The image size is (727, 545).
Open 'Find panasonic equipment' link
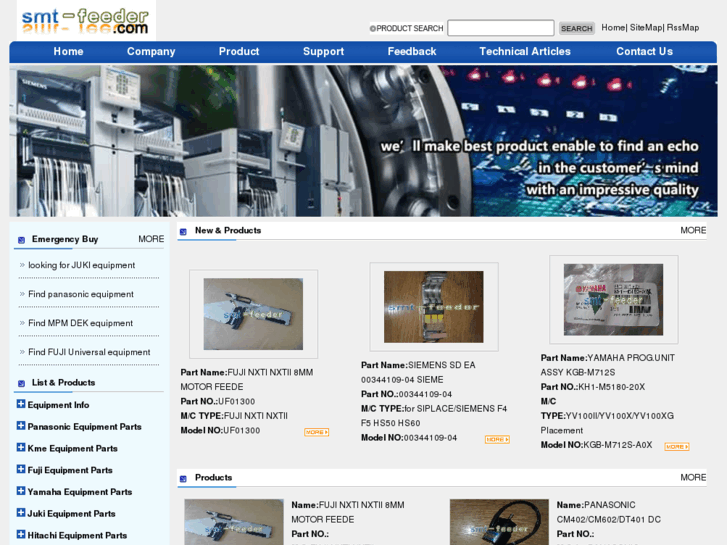81,294
